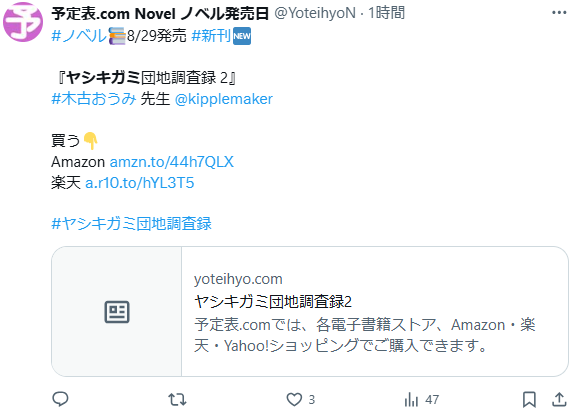Screen dimensions: 579x416
Task: Open the Rakuten a.r10.to/hYL3T5 link
Action: coord(140,183)
